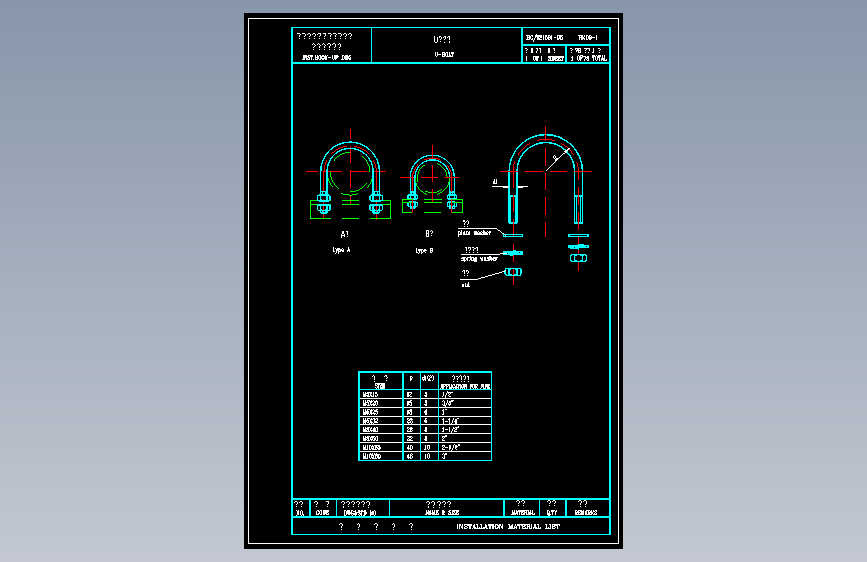Click the 'APPLICATION FOR PIPE' table header
Screen dimensions: 867x562
[x=465, y=387]
